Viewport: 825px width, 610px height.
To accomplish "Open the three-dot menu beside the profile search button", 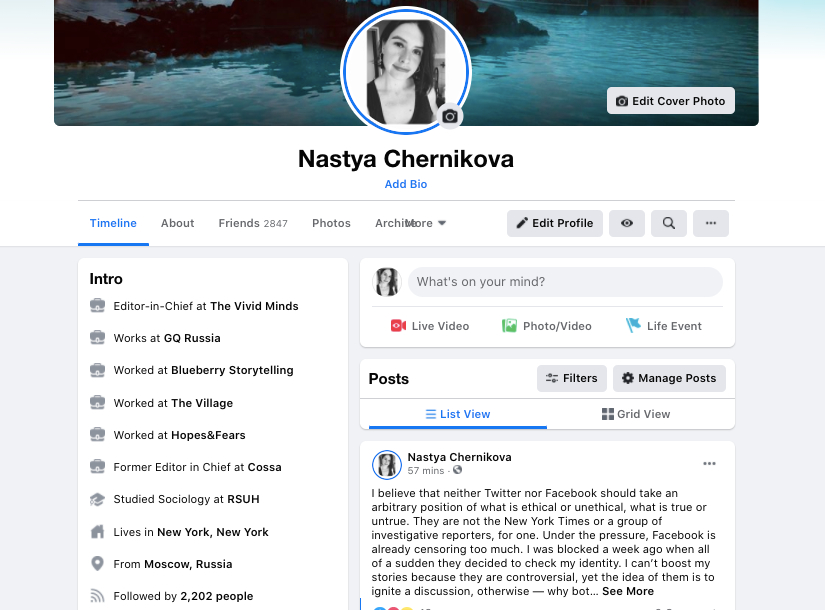I will click(x=711, y=223).
